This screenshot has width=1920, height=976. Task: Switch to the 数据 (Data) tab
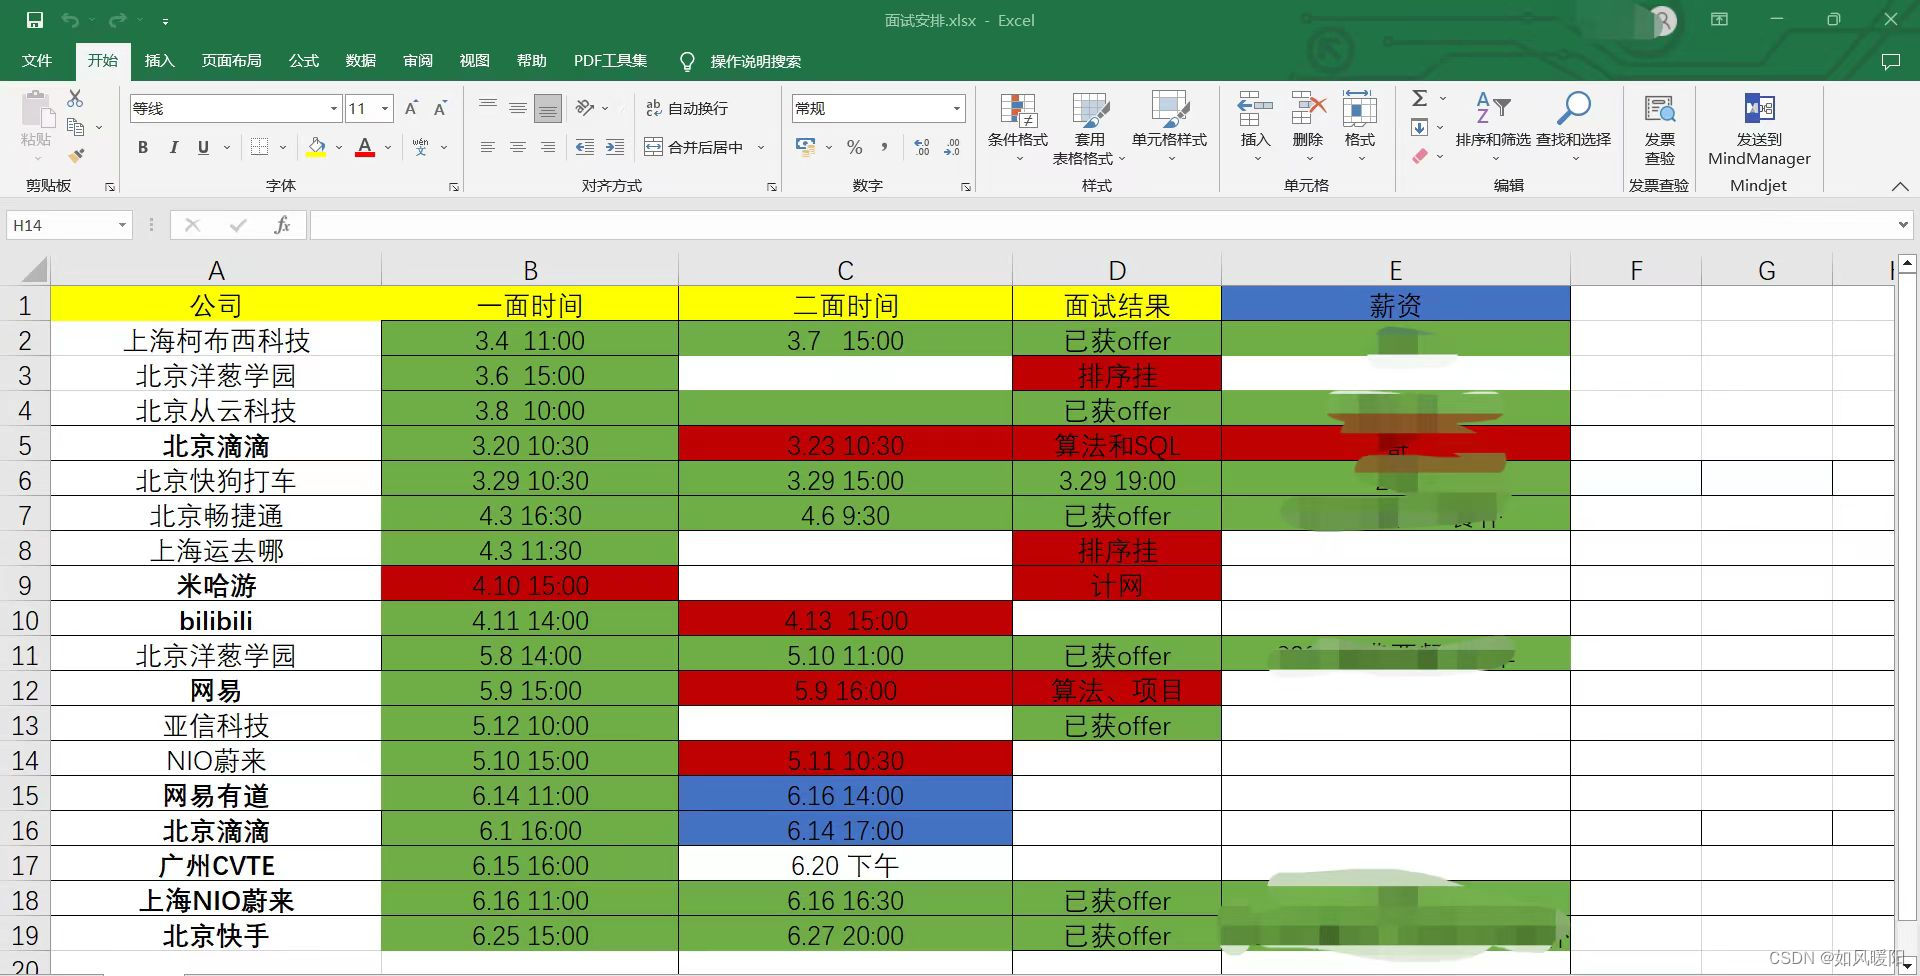(x=361, y=61)
